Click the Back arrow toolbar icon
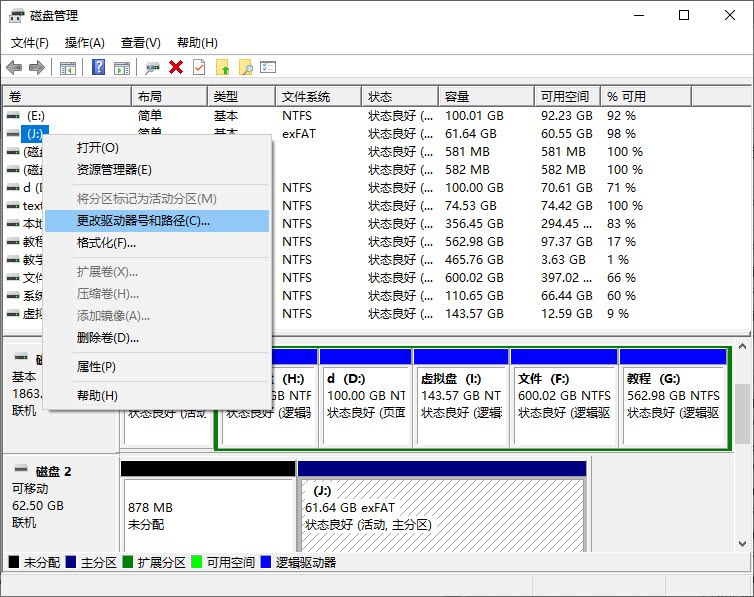 coord(14,67)
